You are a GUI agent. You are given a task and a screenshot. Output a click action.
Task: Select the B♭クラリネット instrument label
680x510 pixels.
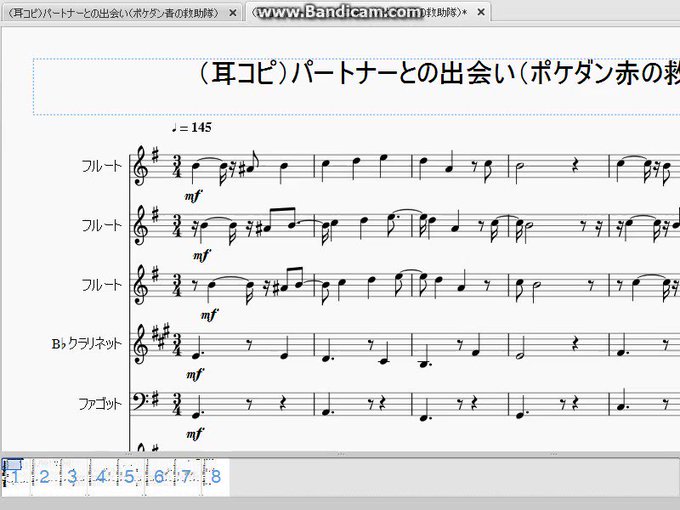(x=87, y=344)
